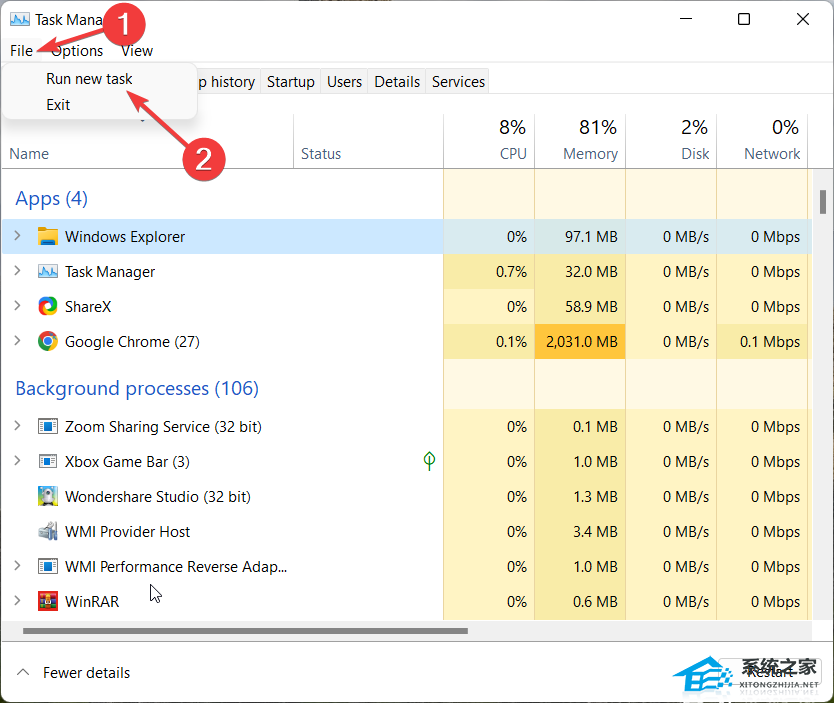This screenshot has width=834, height=703.
Task: Select the Zoom Sharing Service (32 bit) name
Action: [x=163, y=426]
